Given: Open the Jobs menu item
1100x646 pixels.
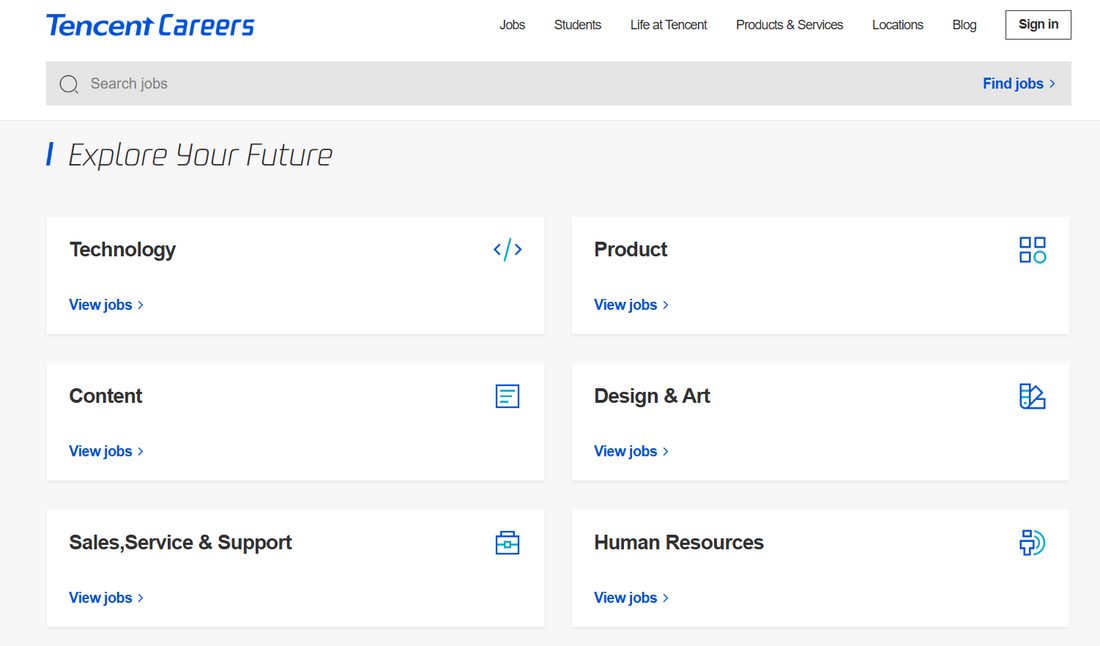Looking at the screenshot, I should (x=512, y=25).
